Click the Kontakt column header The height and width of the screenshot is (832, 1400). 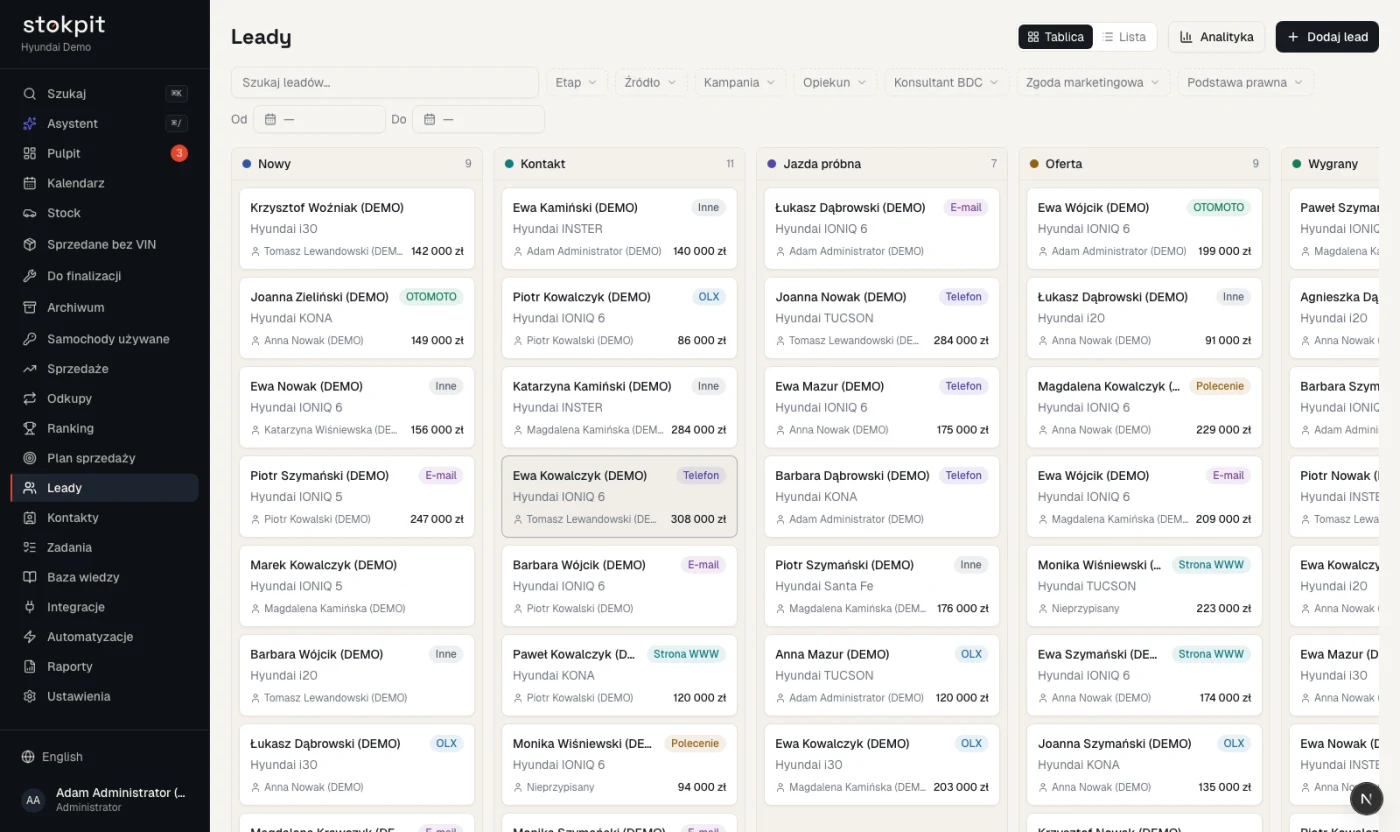[619, 164]
